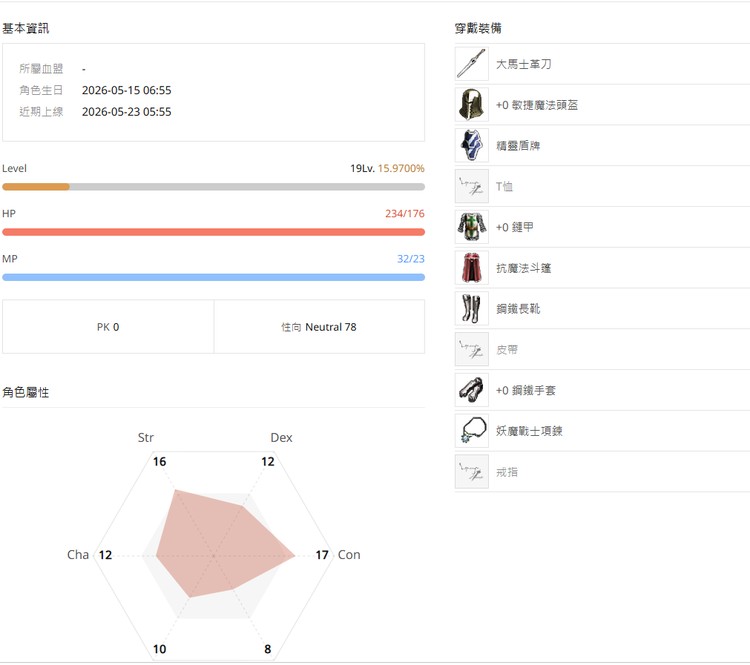Viewport: 750px width, 665px height.
Task: Select the +0 敏捷魔法頭盔 item name
Action: pos(537,105)
